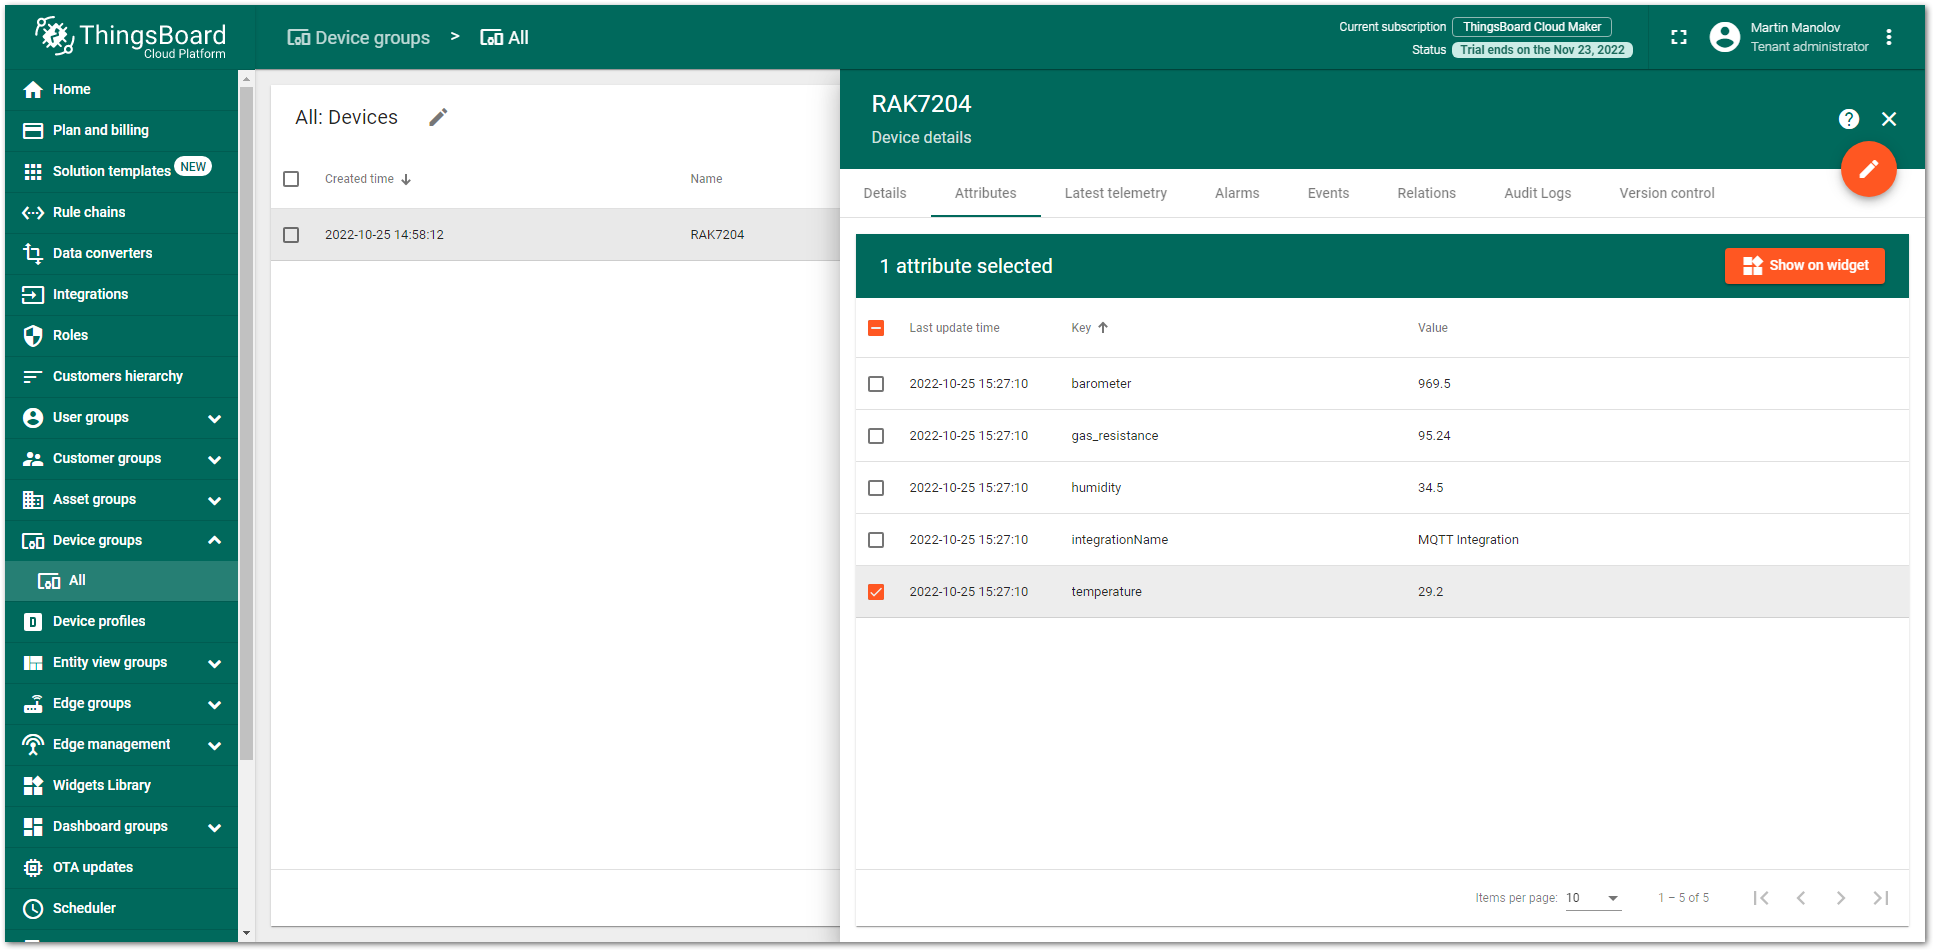This screenshot has height=951, width=1934.
Task: Open the three-dot user menu
Action: click(x=1888, y=37)
